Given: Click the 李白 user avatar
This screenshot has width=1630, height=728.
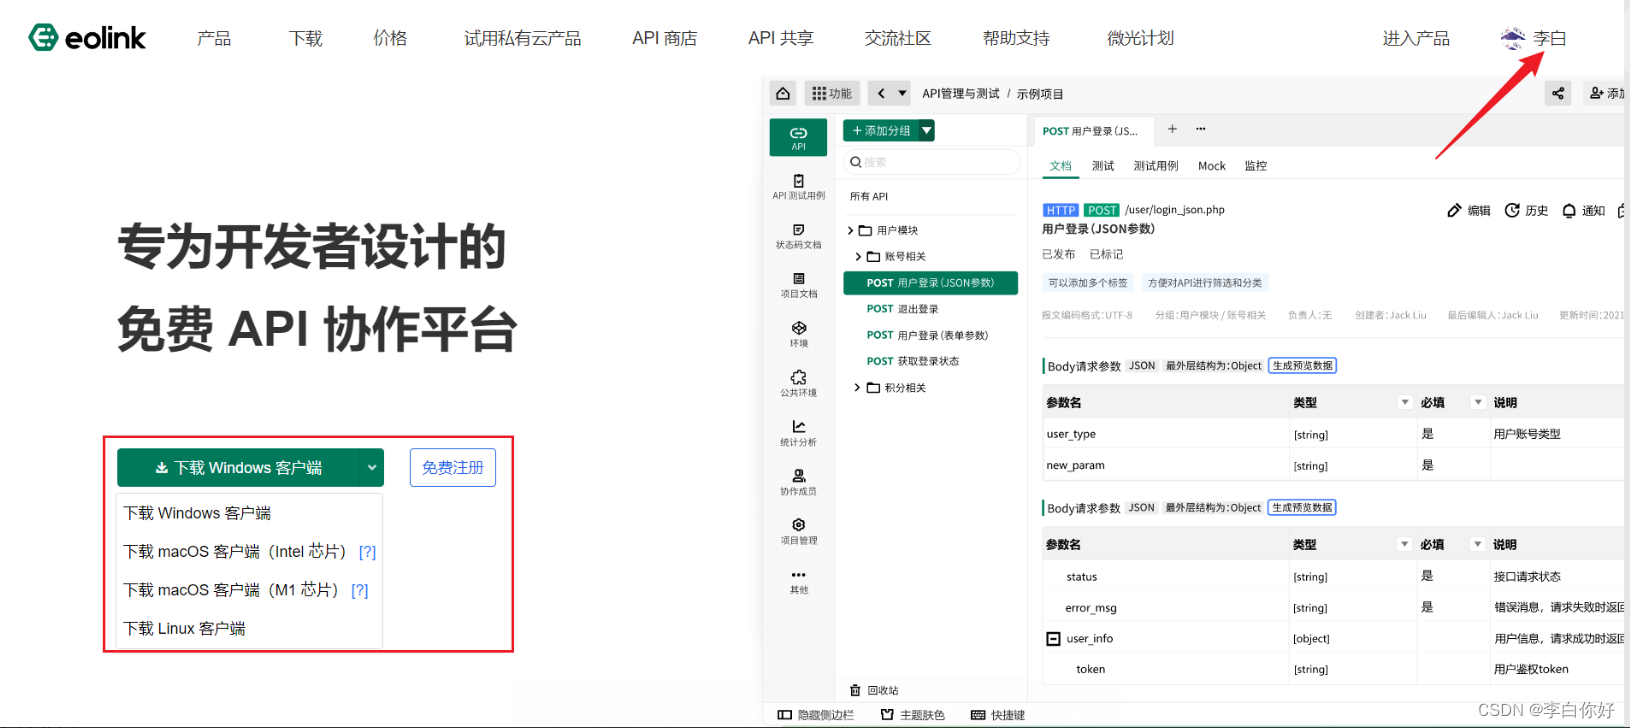Looking at the screenshot, I should 1512,38.
